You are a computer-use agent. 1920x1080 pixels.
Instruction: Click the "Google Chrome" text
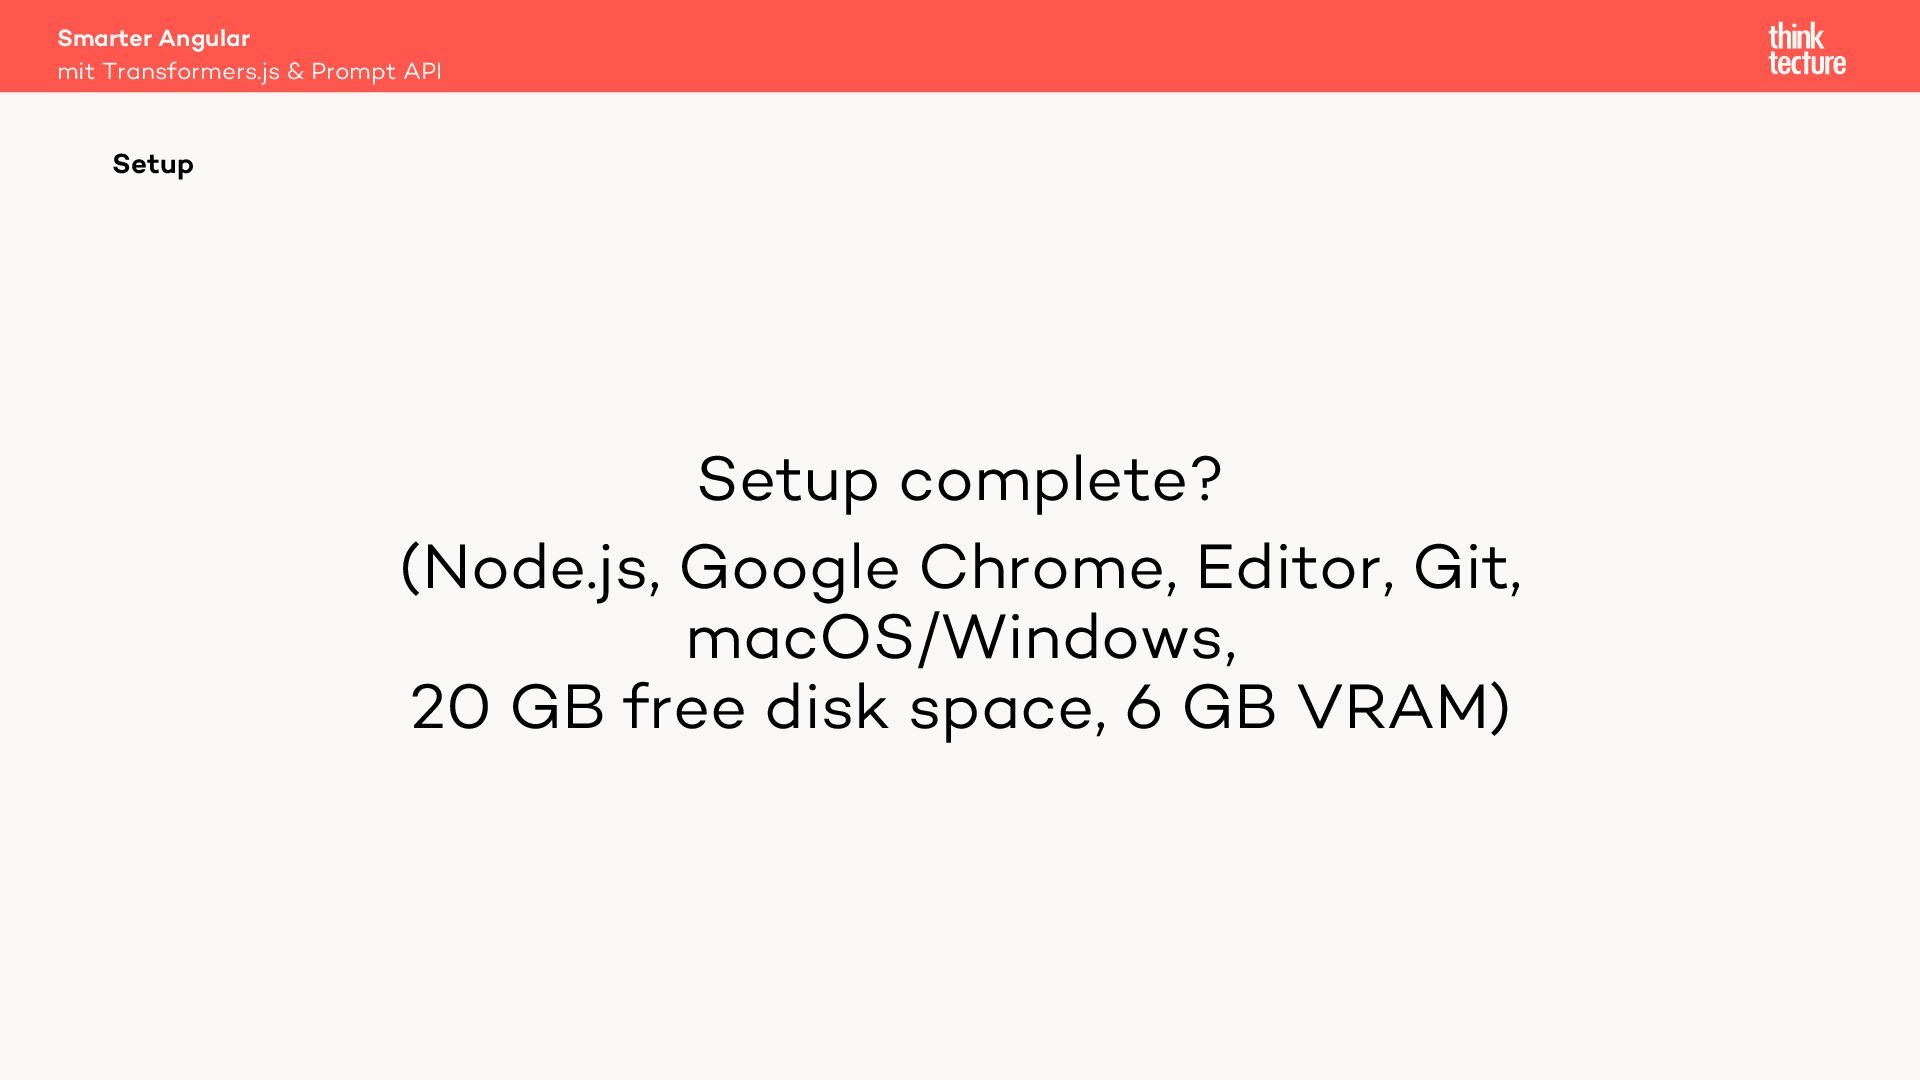(x=922, y=569)
